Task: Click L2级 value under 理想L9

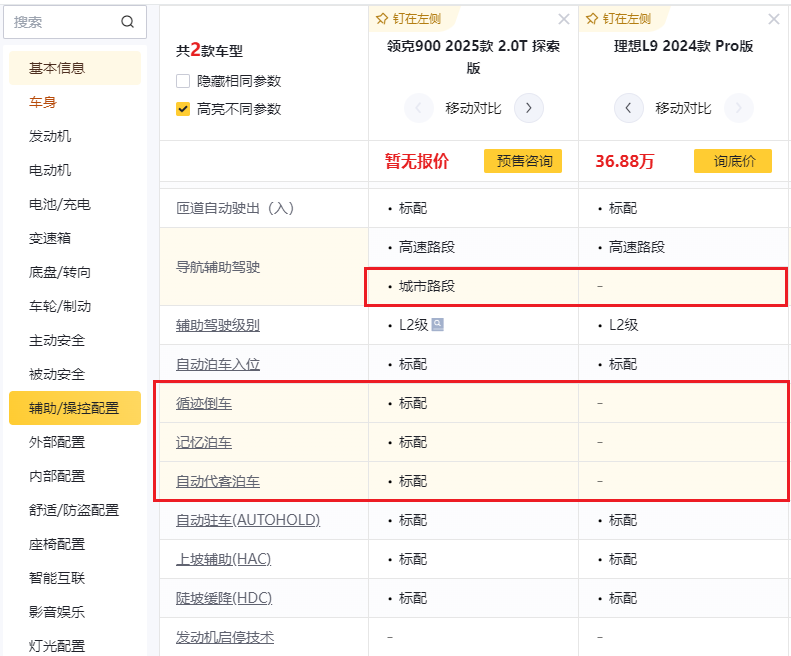Action: pyautogui.click(x=624, y=325)
